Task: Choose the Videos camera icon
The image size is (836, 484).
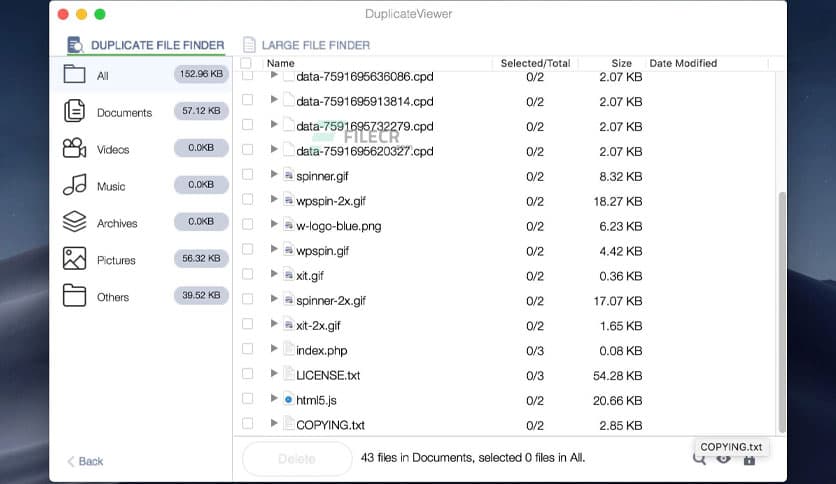Action: click(74, 148)
